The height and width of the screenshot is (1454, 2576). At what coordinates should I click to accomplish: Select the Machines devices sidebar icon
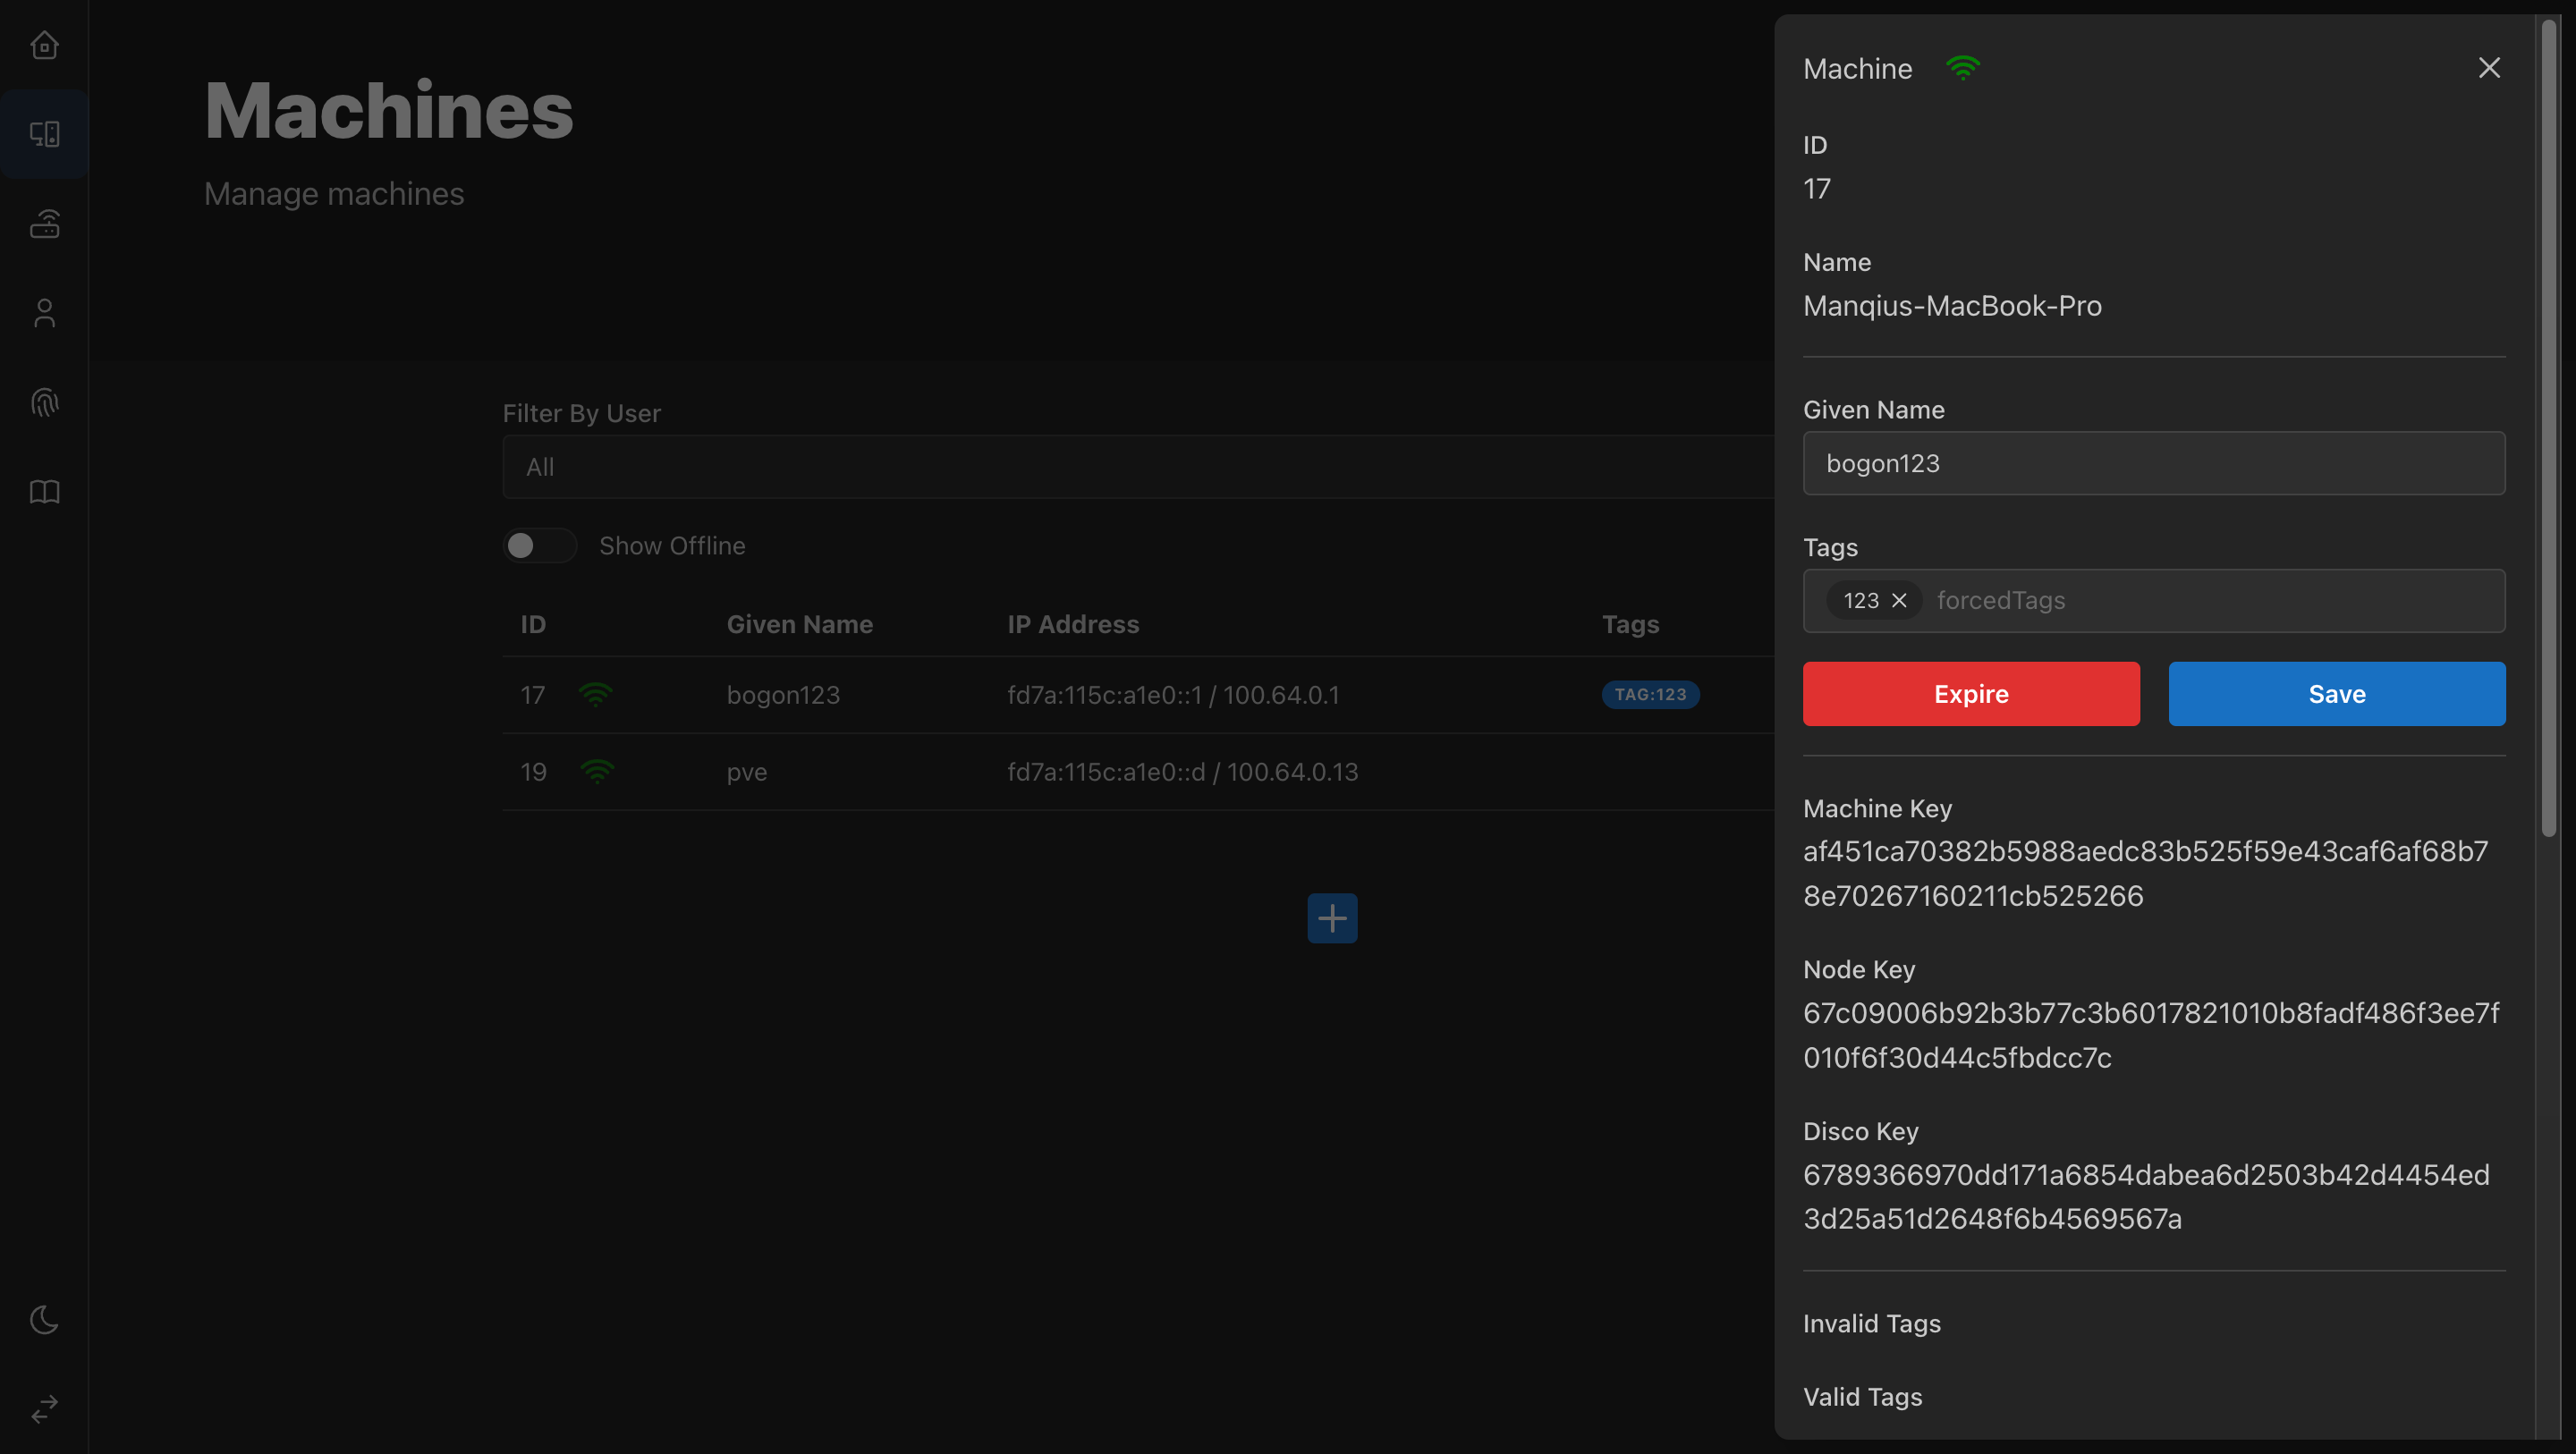click(44, 134)
